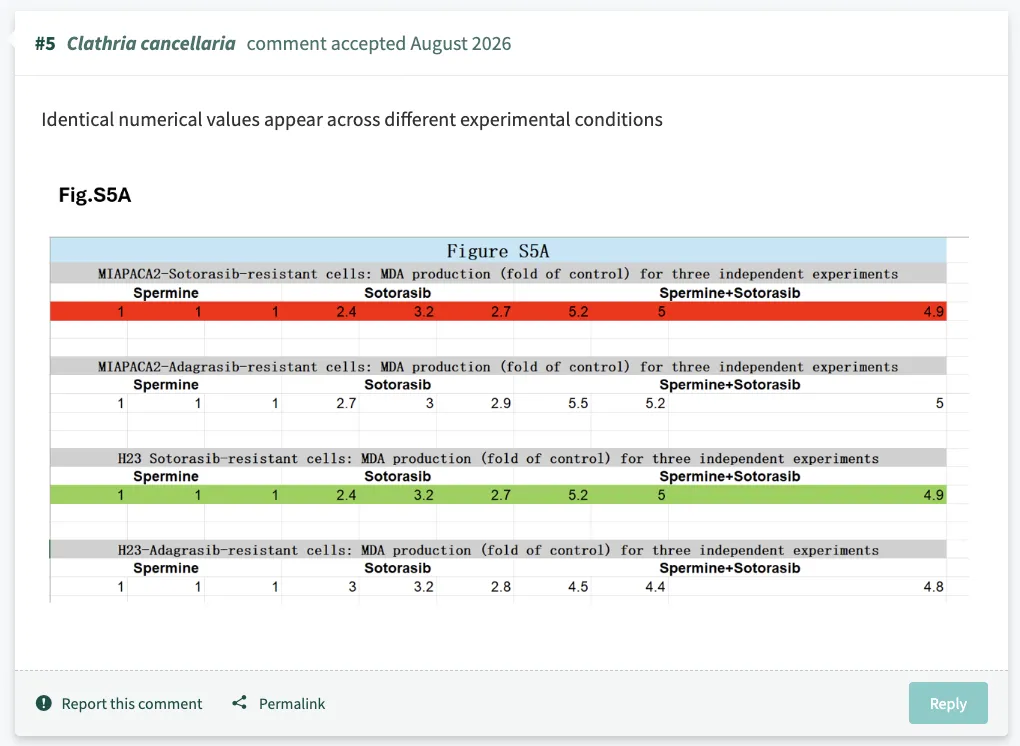The height and width of the screenshot is (746, 1020).
Task: Click the Report this comment exclamation icon
Action: click(x=44, y=703)
